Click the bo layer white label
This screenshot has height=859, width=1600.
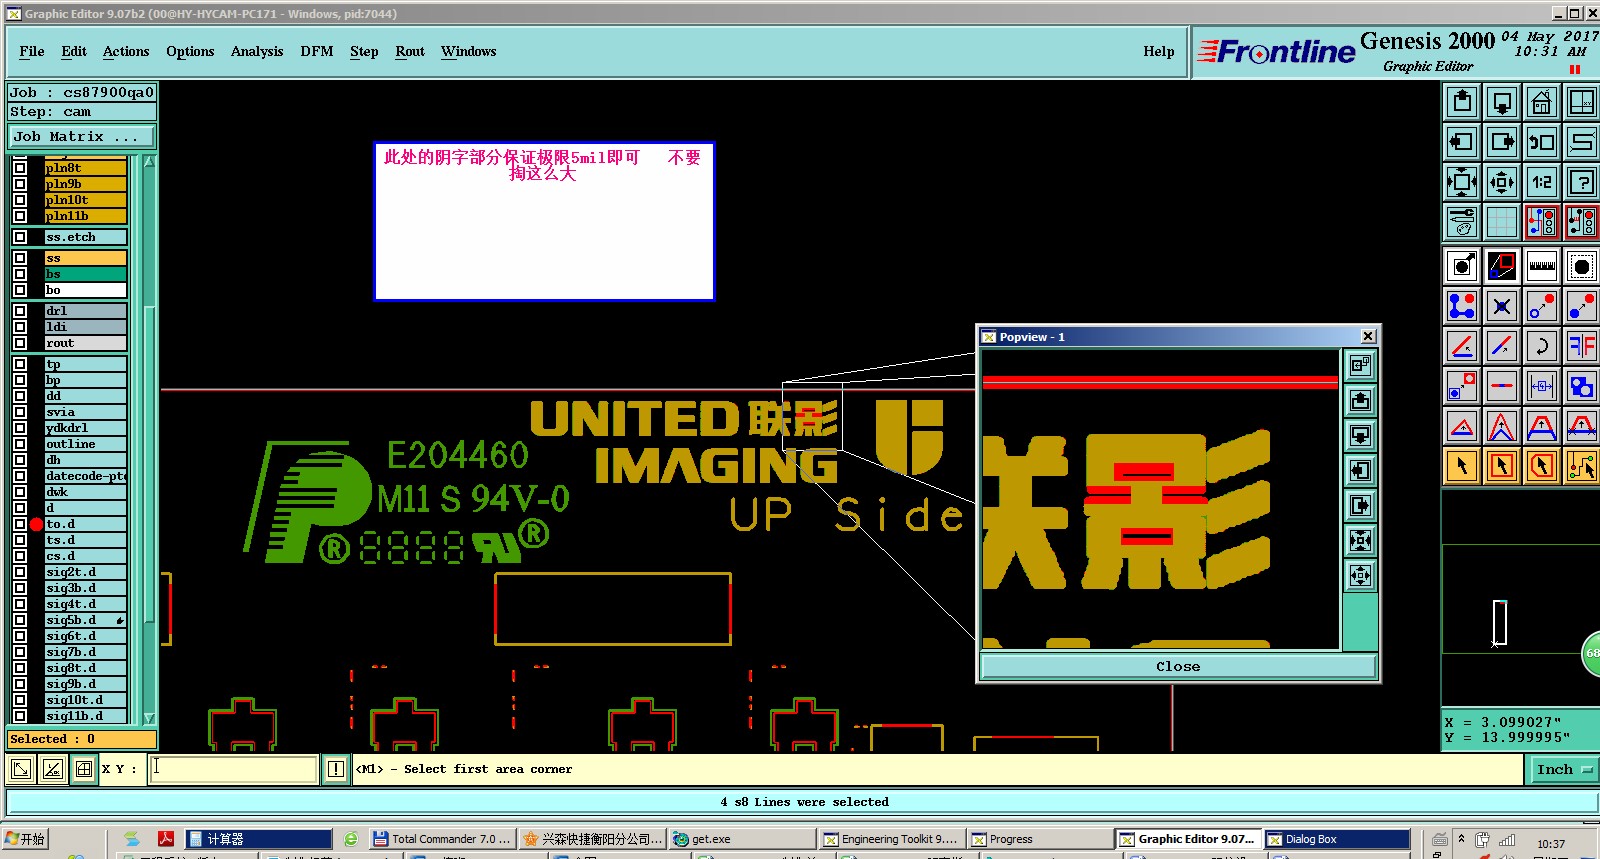(85, 290)
